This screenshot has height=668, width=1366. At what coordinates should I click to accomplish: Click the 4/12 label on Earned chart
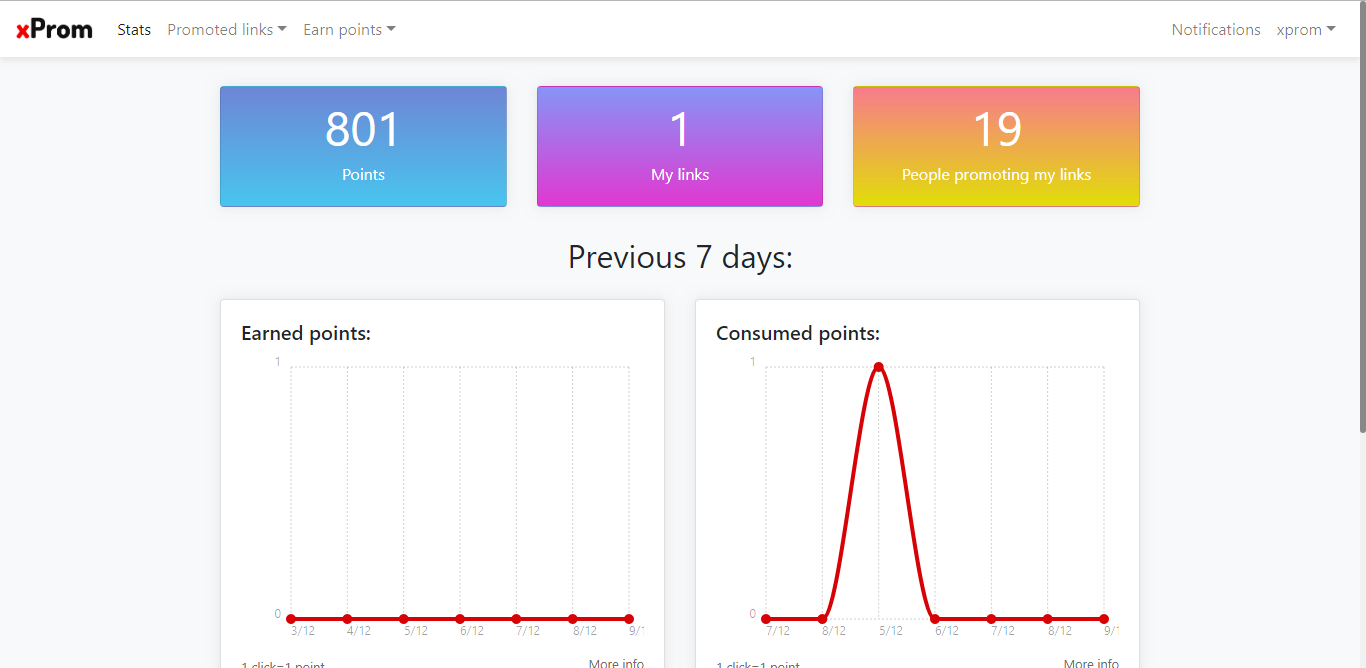click(359, 631)
